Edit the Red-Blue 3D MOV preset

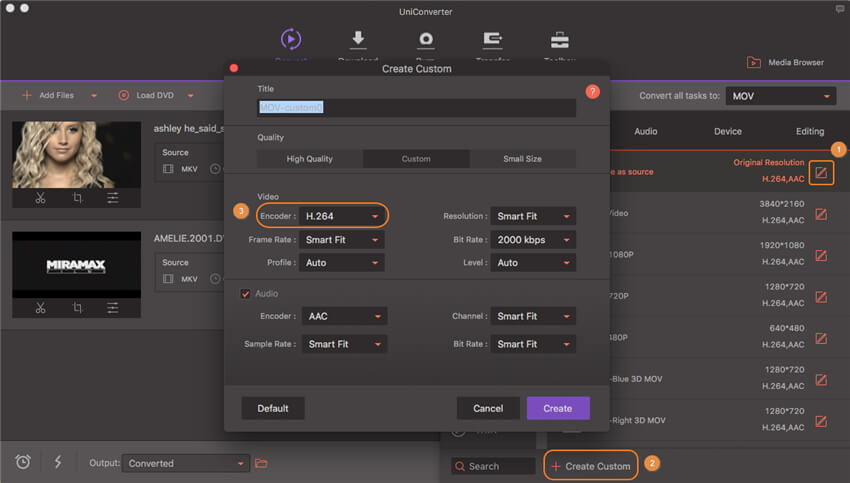pos(821,379)
